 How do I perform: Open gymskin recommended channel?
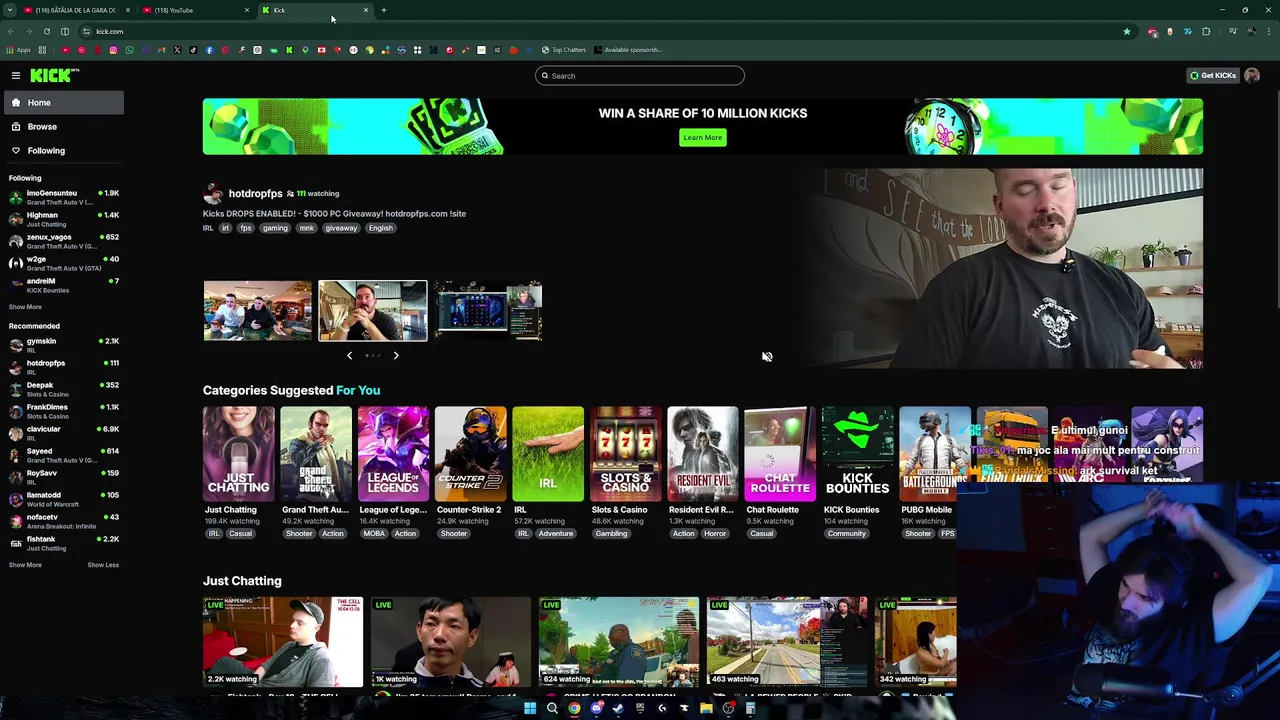(x=63, y=345)
